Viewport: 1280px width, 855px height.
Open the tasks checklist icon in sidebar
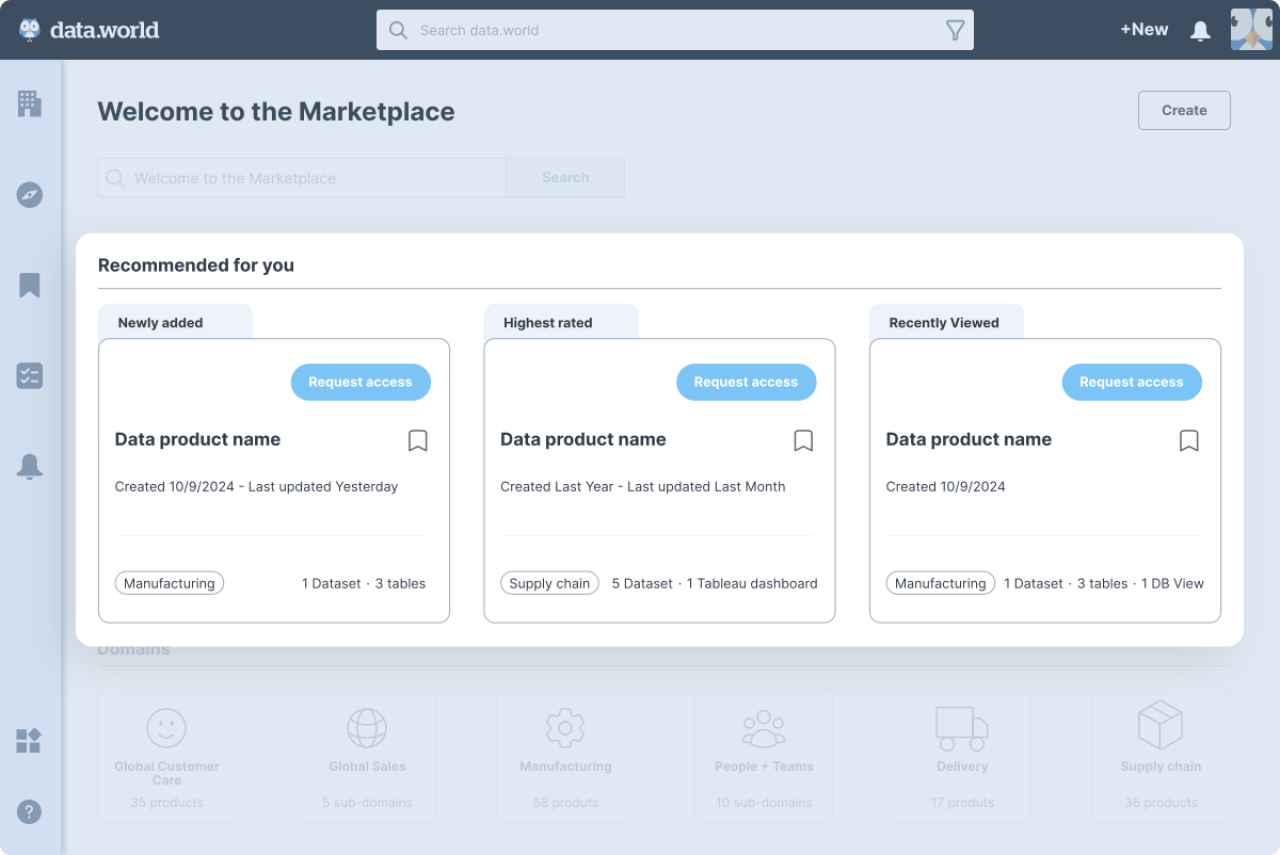(x=29, y=376)
